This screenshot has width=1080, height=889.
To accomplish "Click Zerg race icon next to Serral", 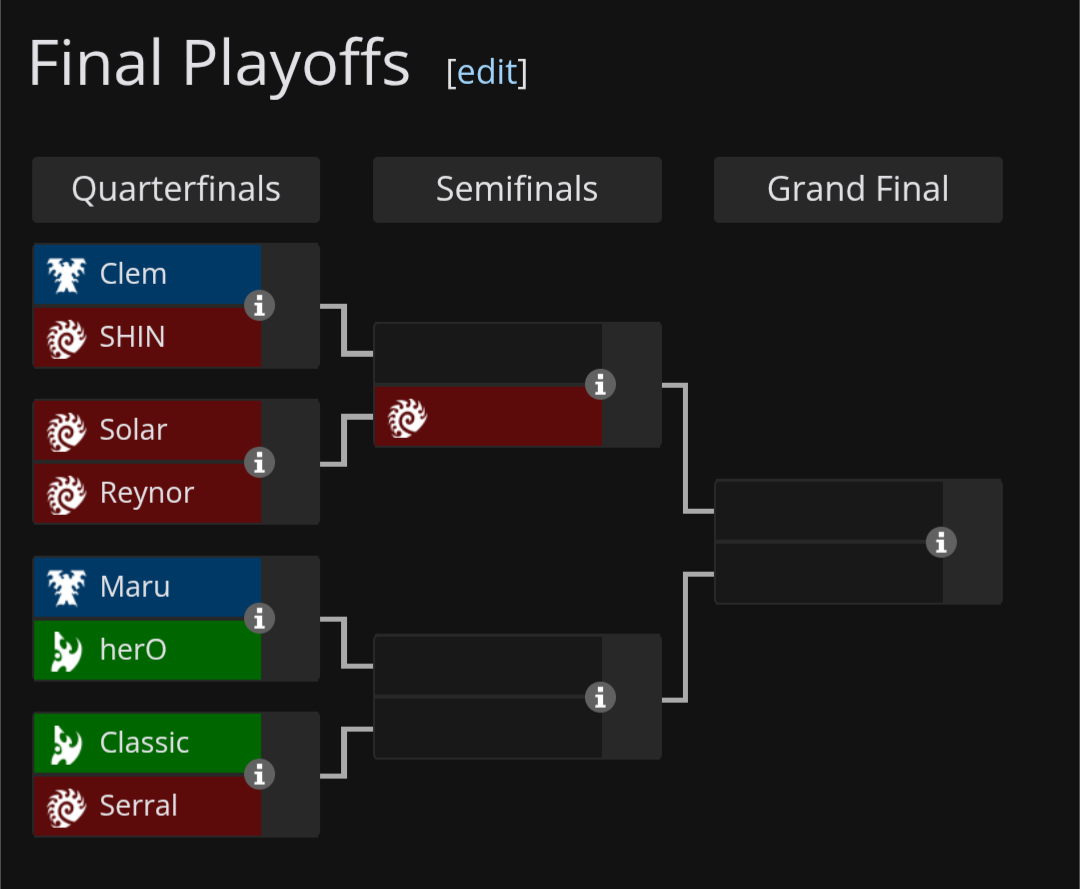I will (66, 806).
